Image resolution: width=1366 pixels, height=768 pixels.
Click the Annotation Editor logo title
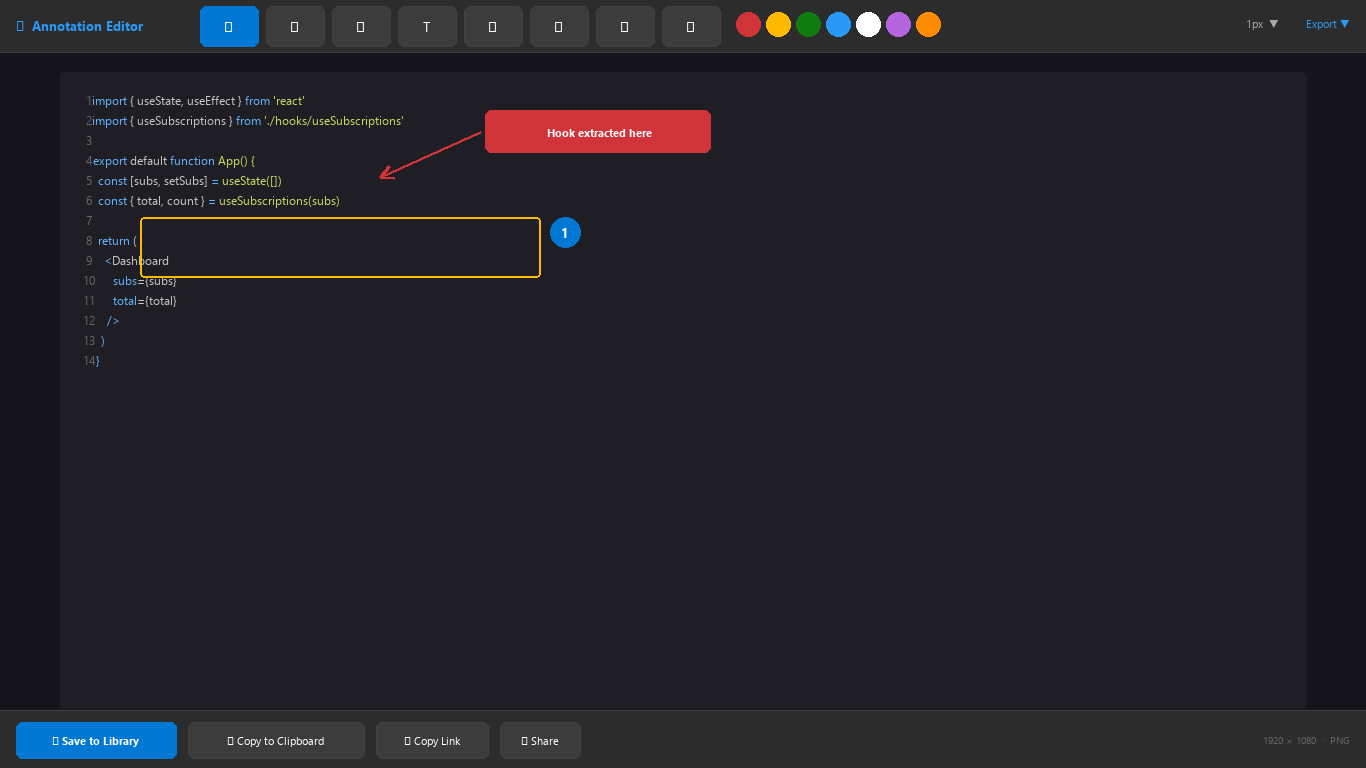click(x=80, y=26)
